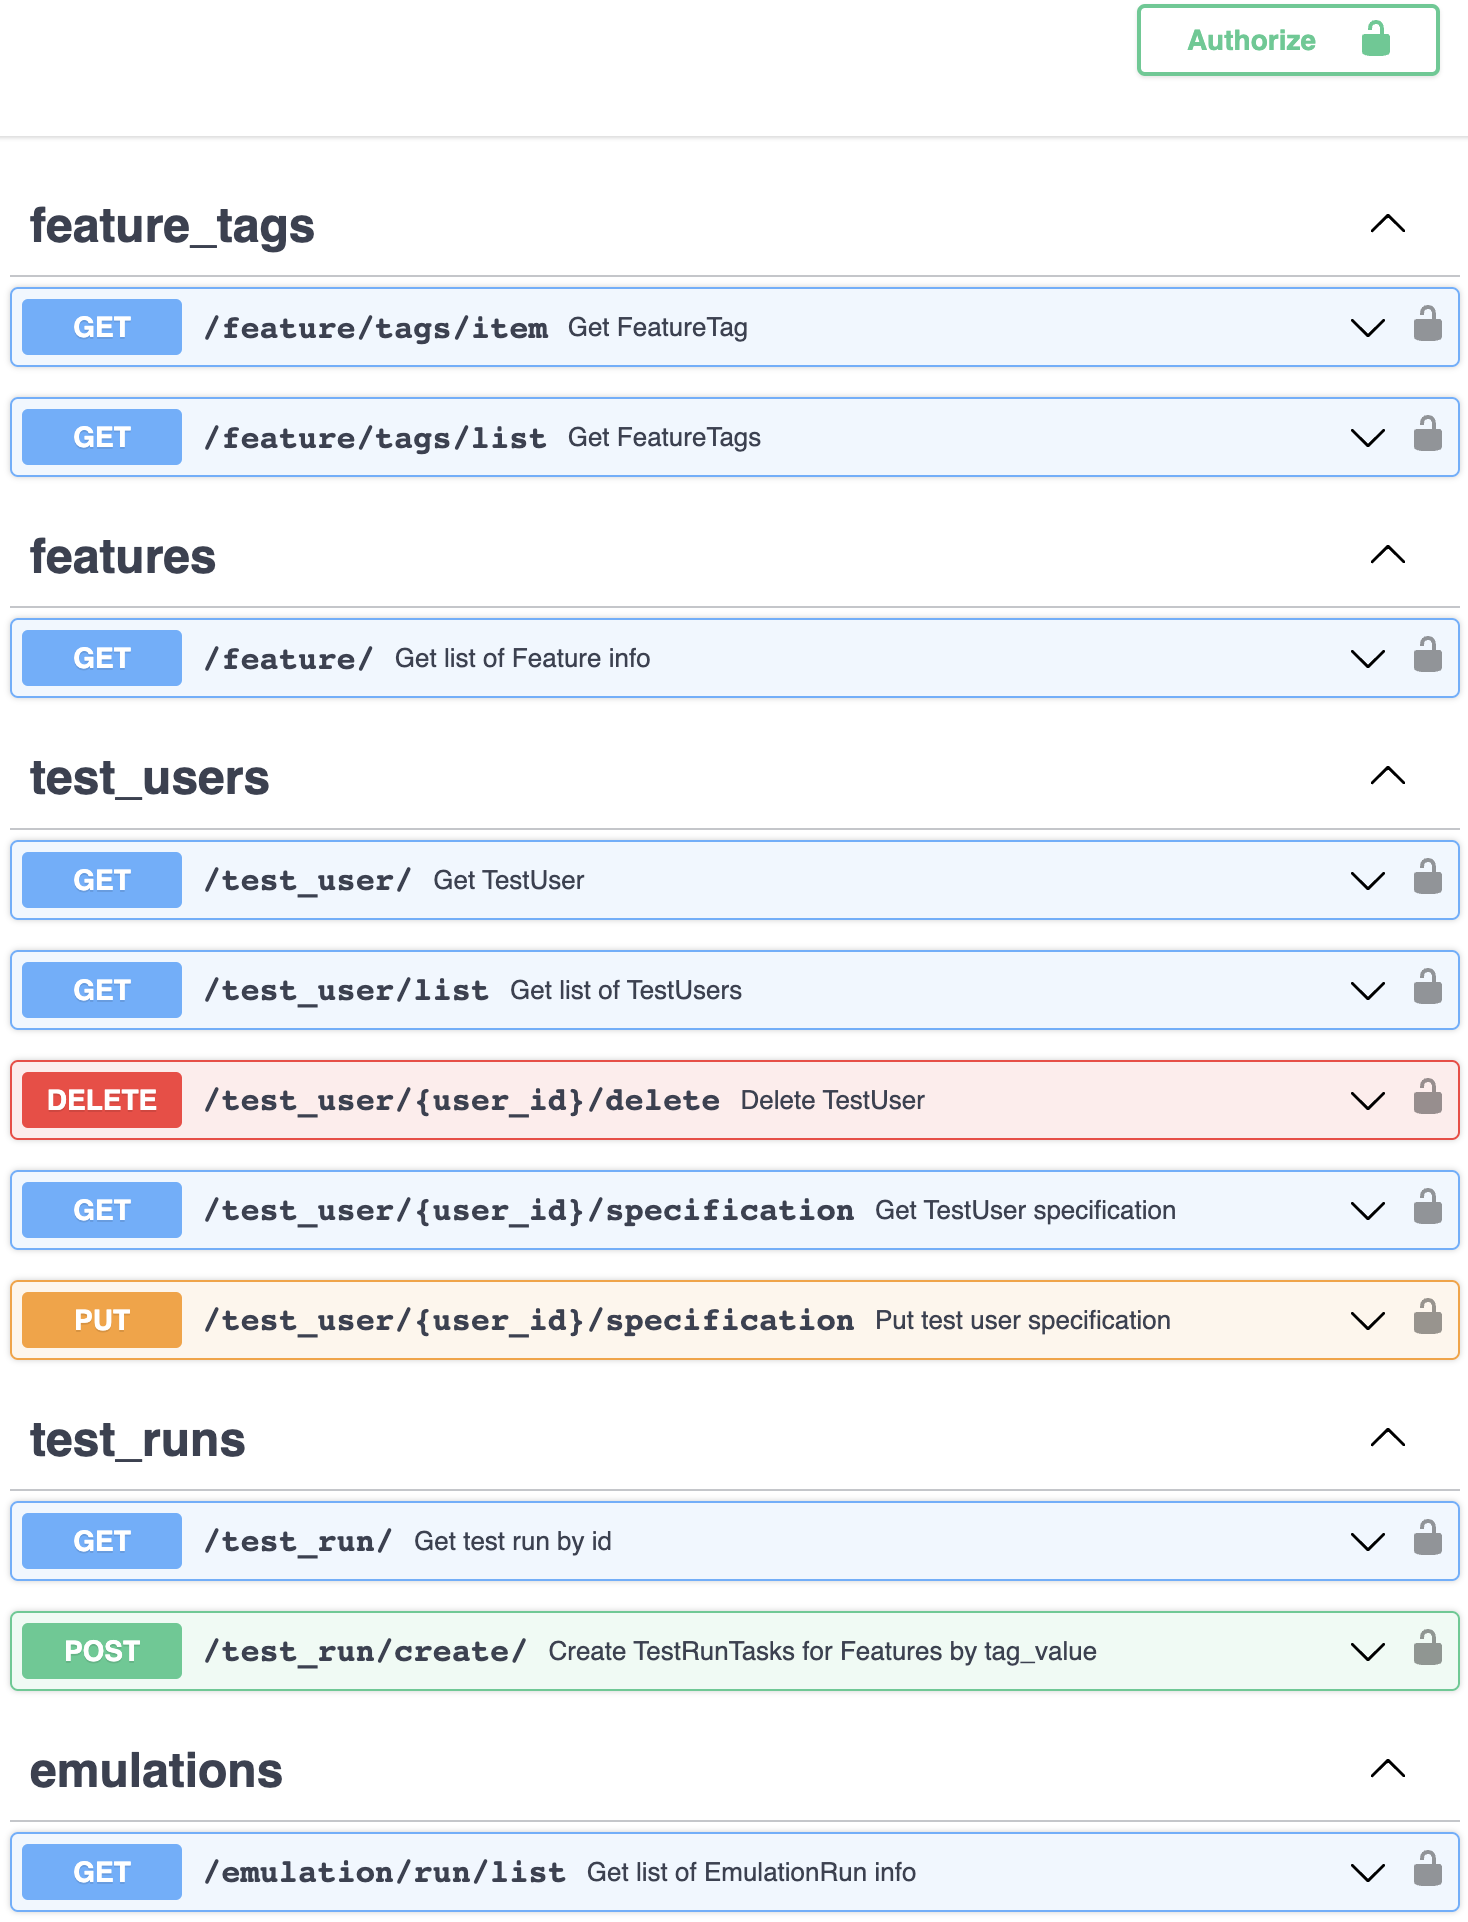The image size is (1468, 1922).
Task: Collapse the emulations section
Action: click(x=1387, y=1769)
